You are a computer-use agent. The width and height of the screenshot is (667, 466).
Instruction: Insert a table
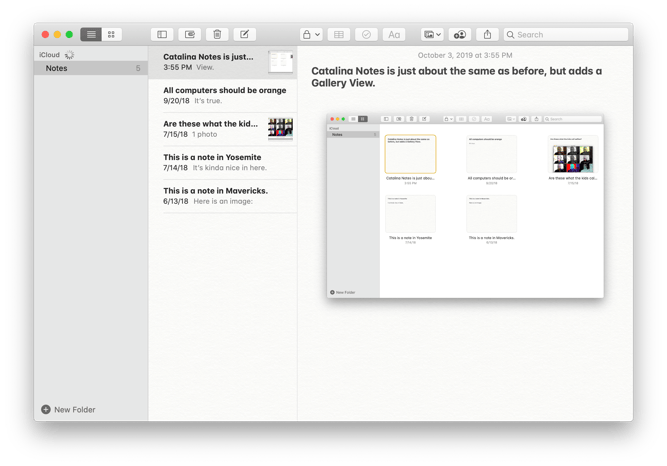tap(339, 34)
